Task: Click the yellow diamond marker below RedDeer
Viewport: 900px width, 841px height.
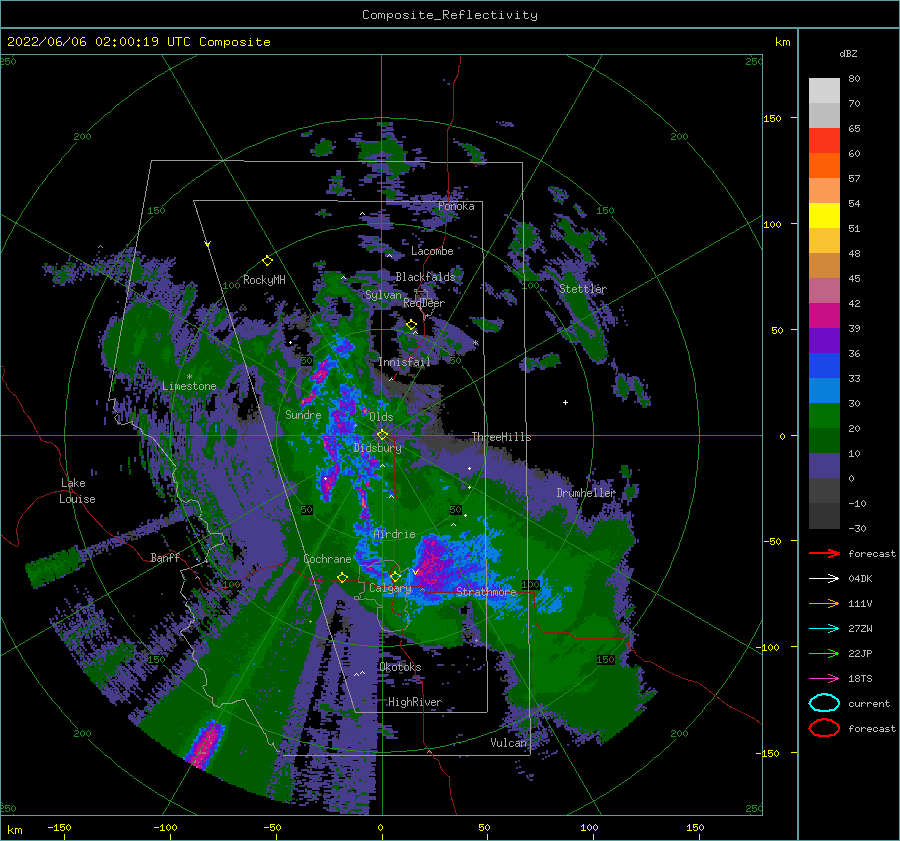Action: click(x=411, y=325)
